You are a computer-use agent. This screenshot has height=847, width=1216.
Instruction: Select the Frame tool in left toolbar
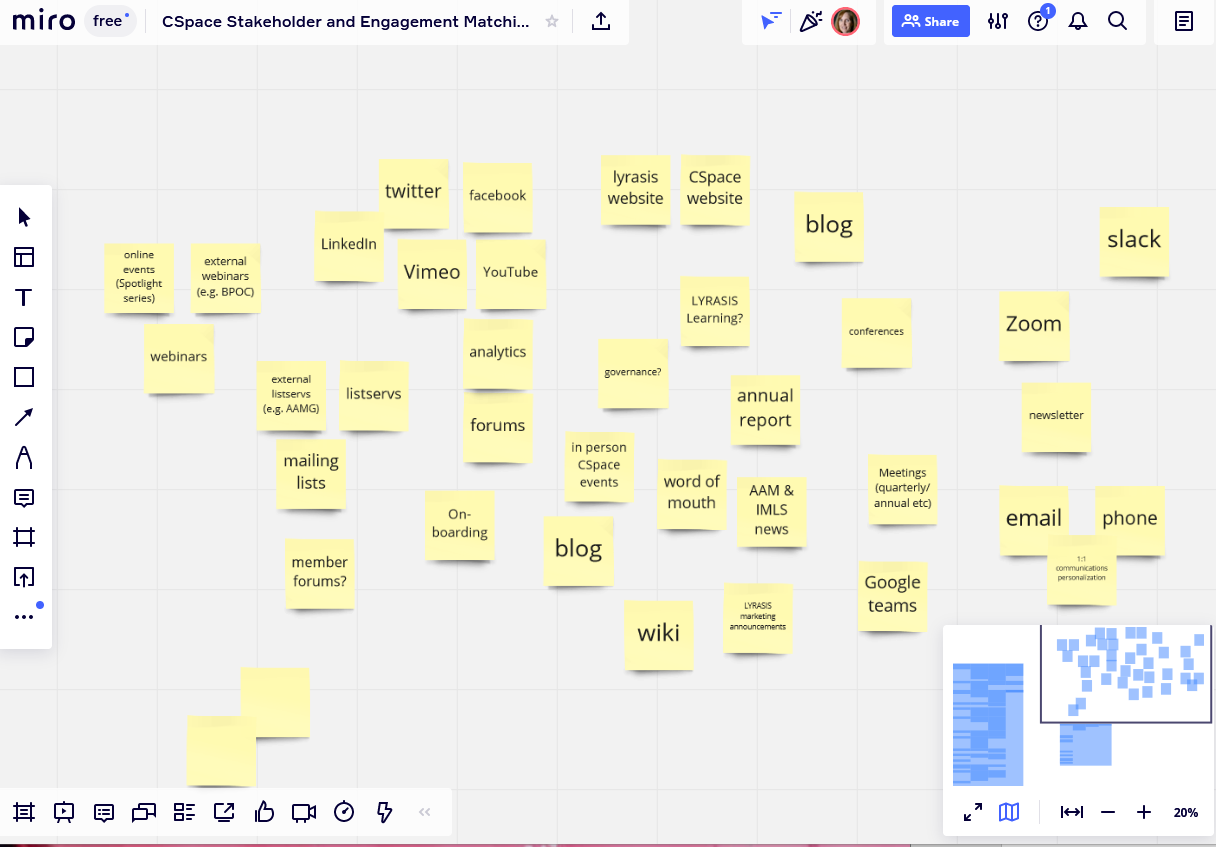tap(24, 537)
